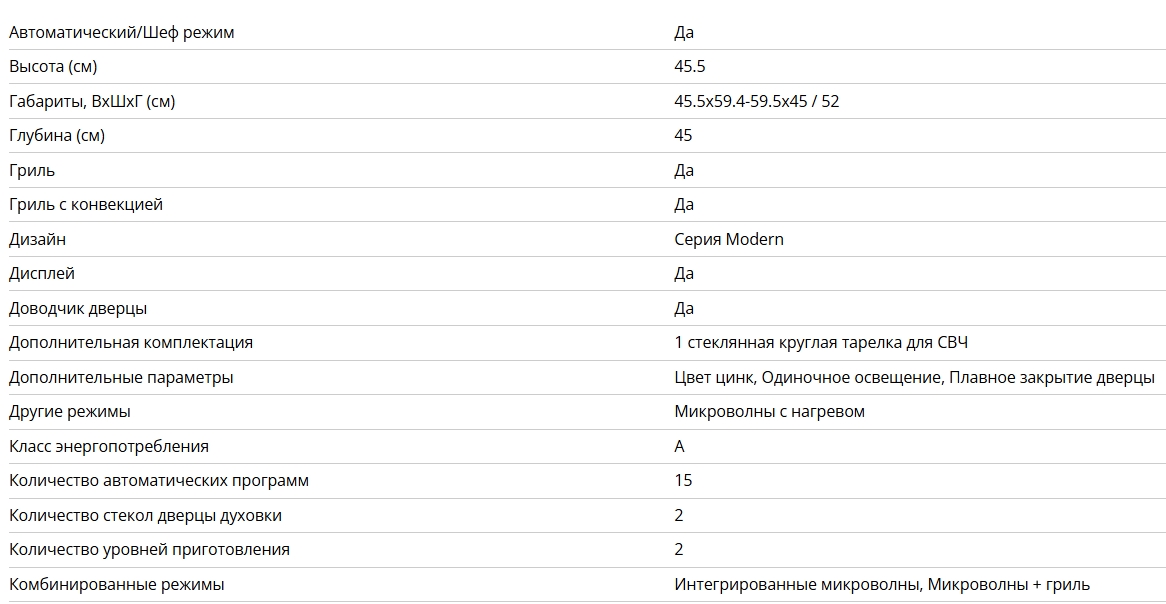Click dimensions value '45.5x59.4-59.5x45 / 52'
Screen dimensions: 1166x604
756,101
